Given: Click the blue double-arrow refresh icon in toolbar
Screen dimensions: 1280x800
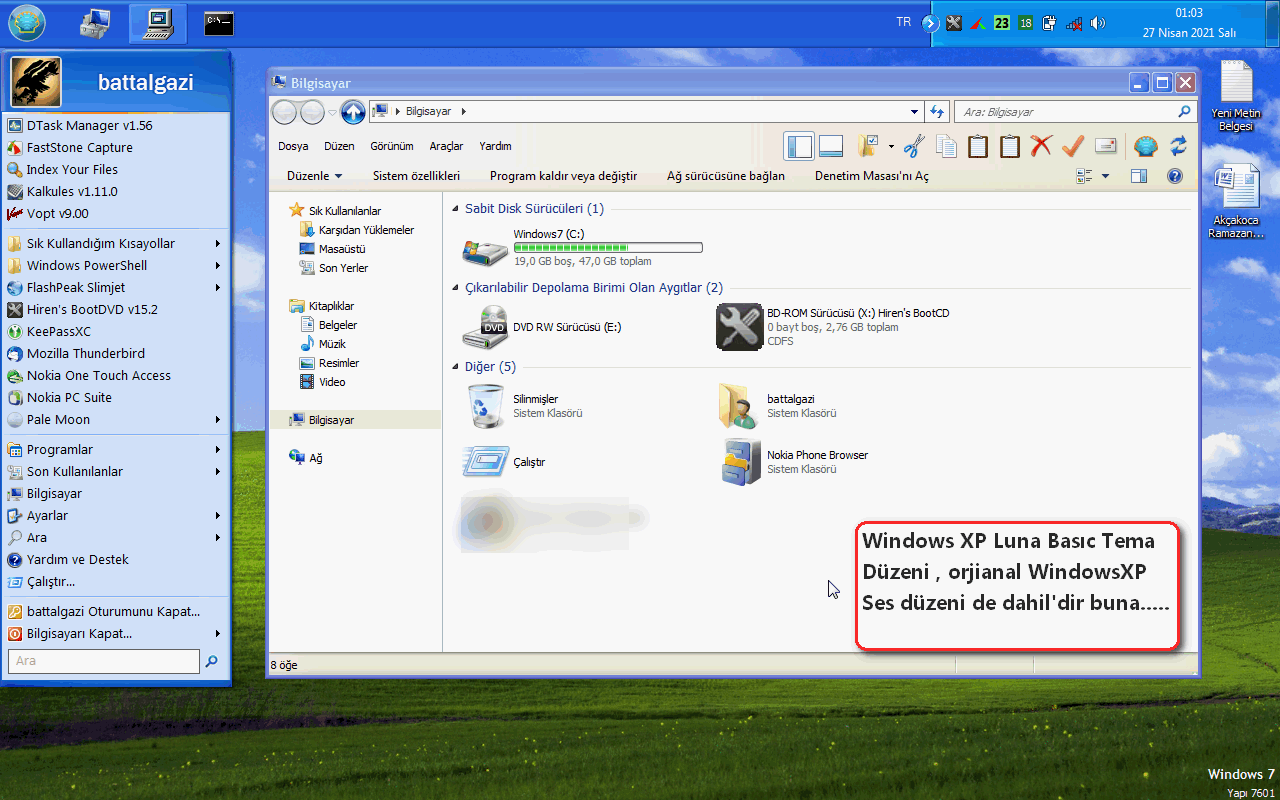Looking at the screenshot, I should pos(1178,146).
